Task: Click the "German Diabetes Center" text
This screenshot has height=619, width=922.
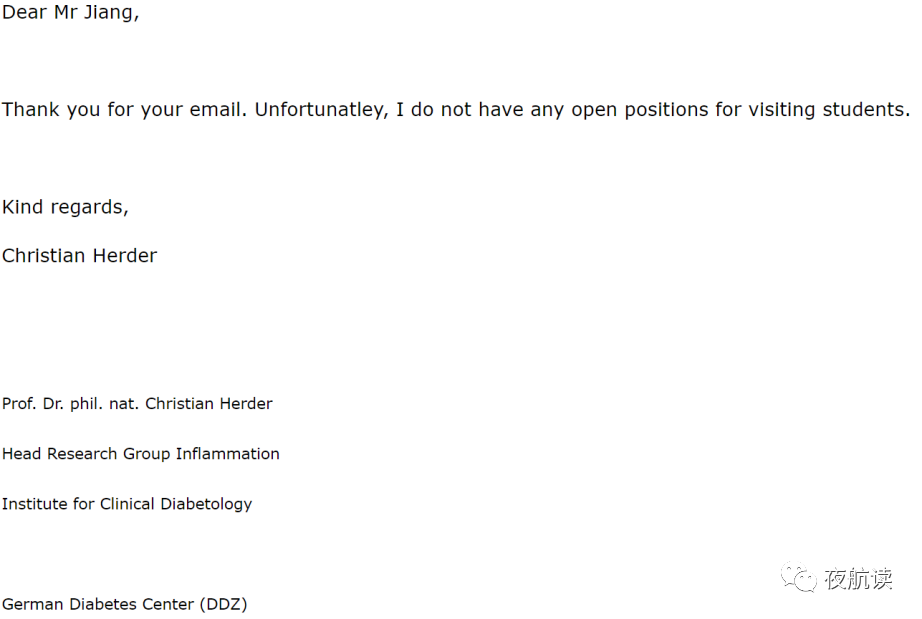Action: (98, 604)
